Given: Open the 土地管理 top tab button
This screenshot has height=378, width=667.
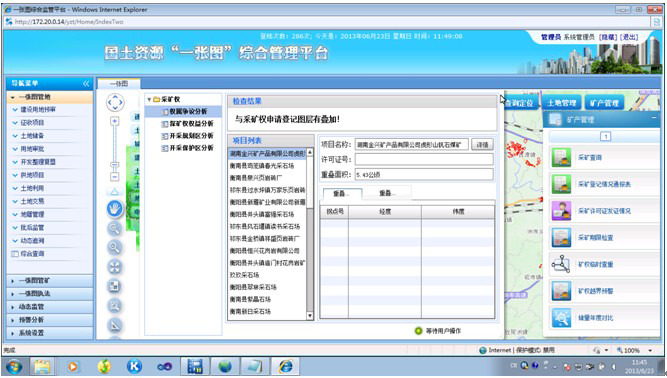Looking at the screenshot, I should pyautogui.click(x=562, y=103).
